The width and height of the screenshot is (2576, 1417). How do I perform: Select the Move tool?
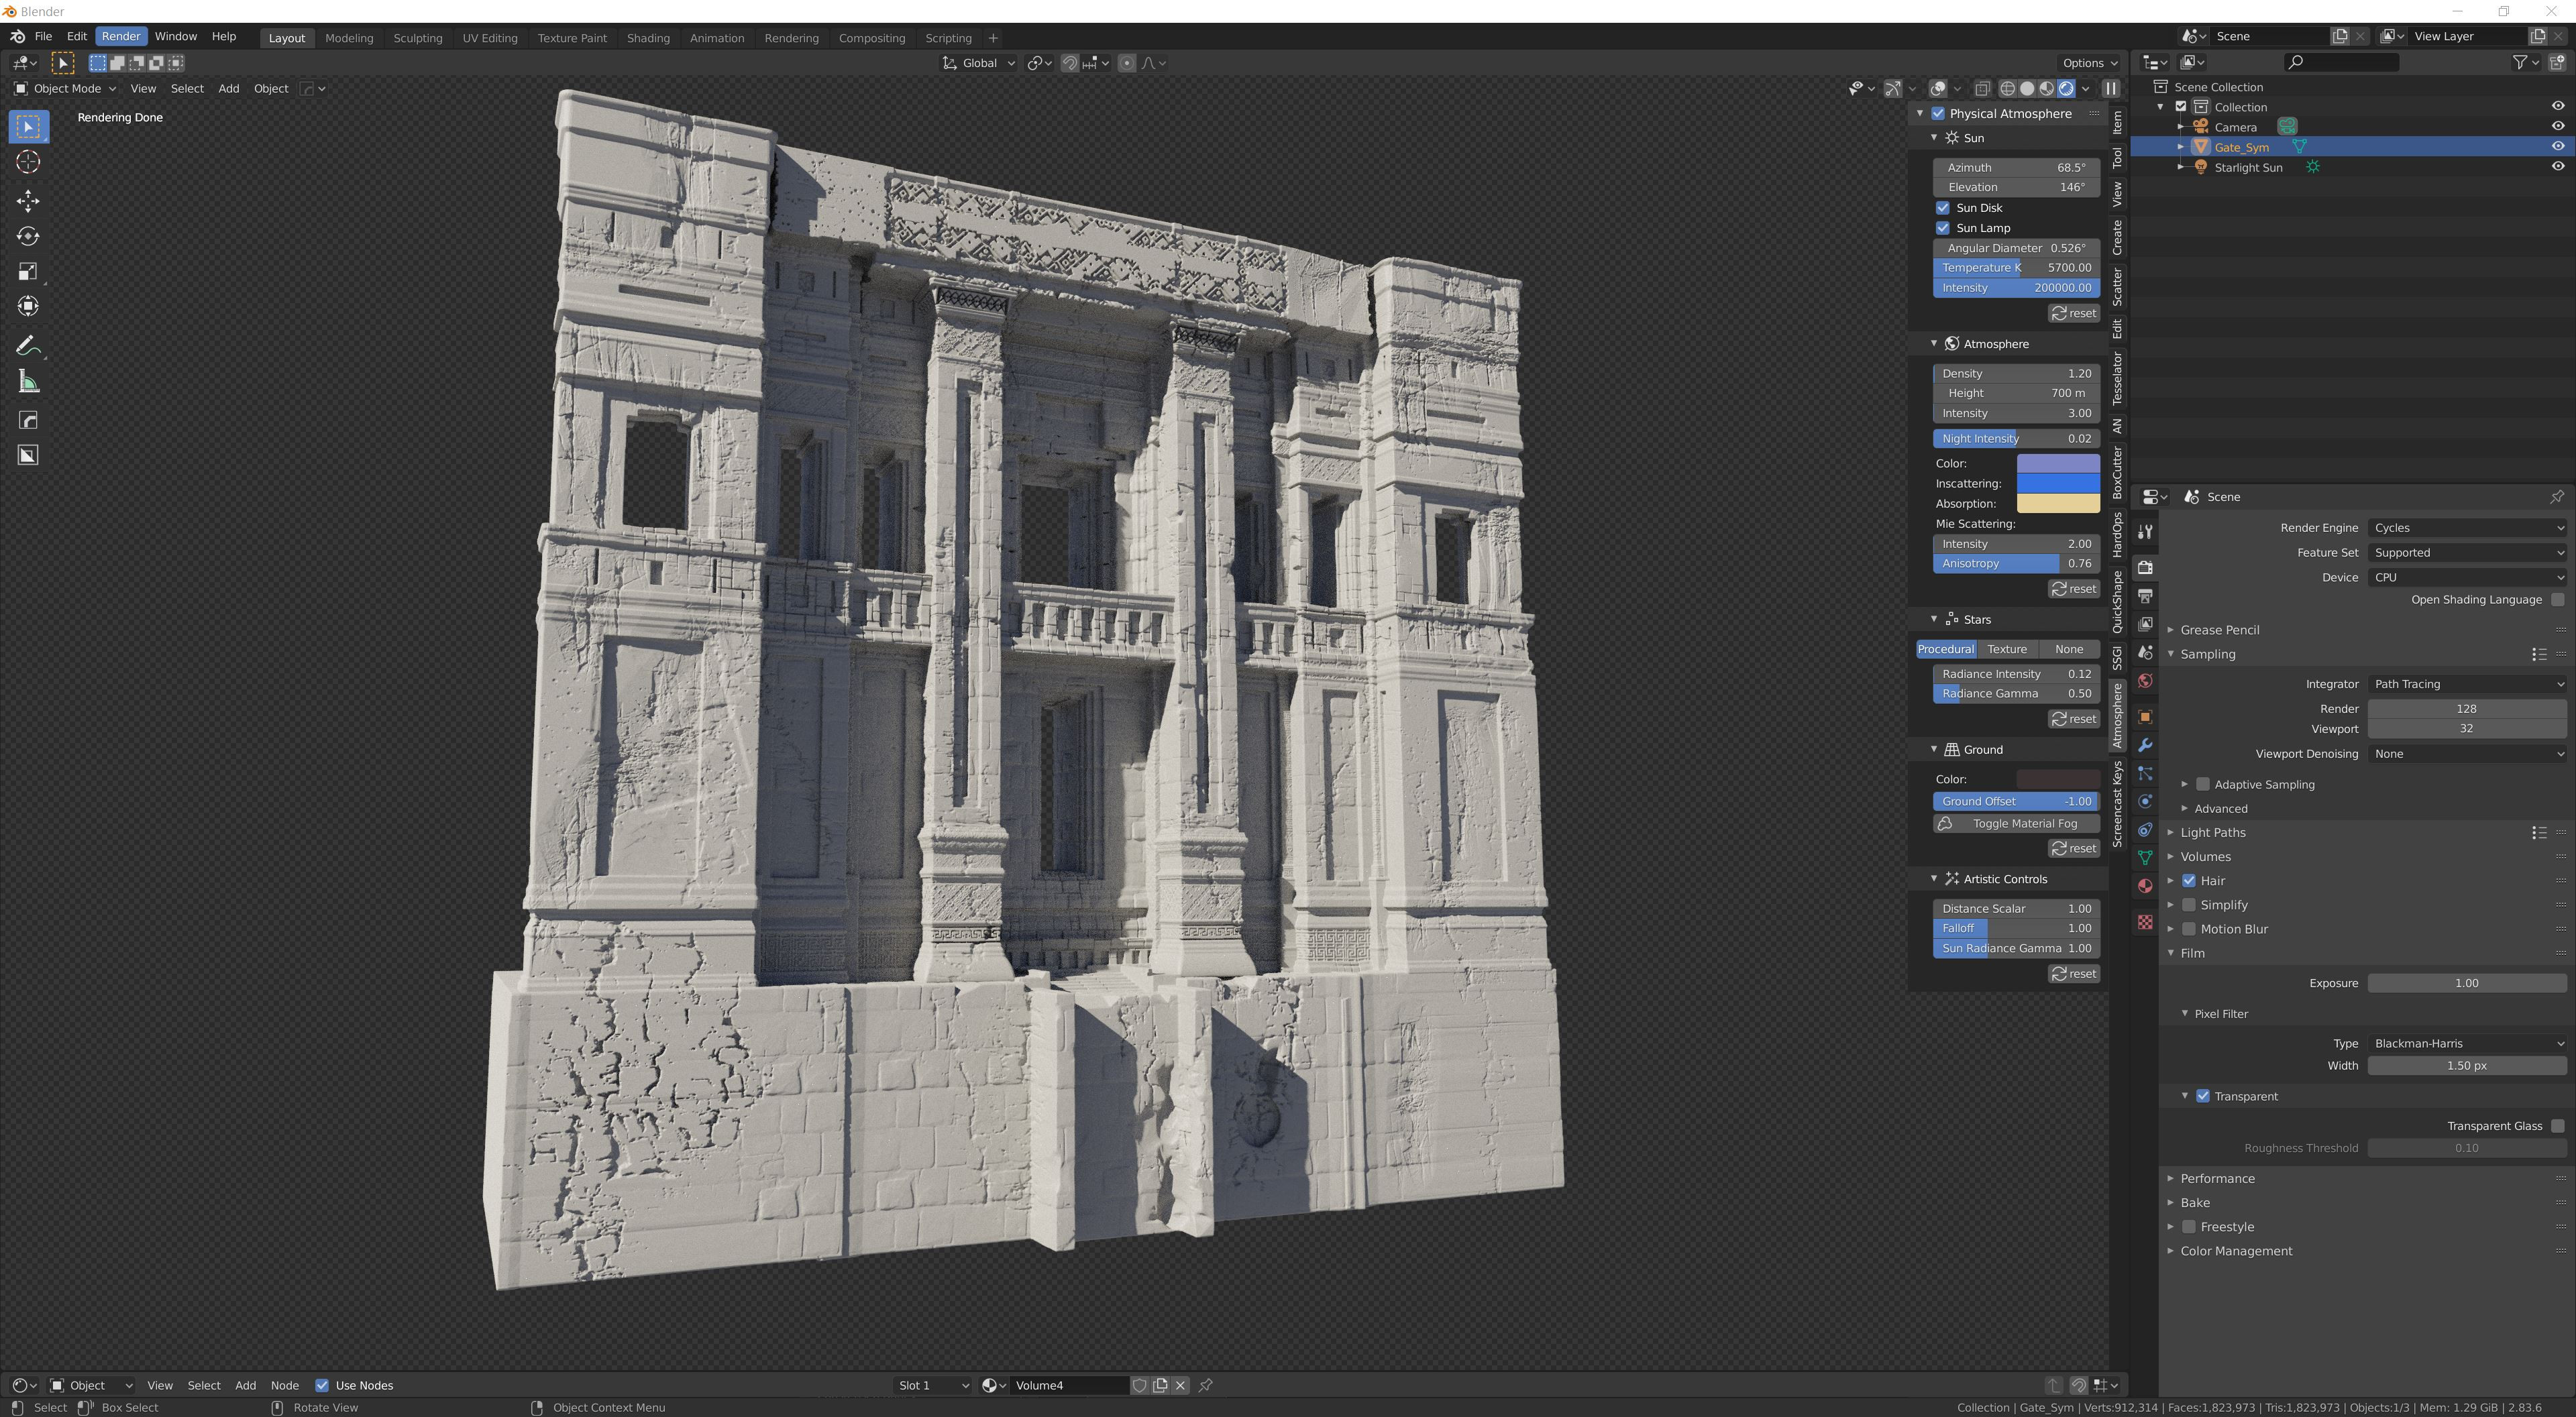click(x=28, y=201)
